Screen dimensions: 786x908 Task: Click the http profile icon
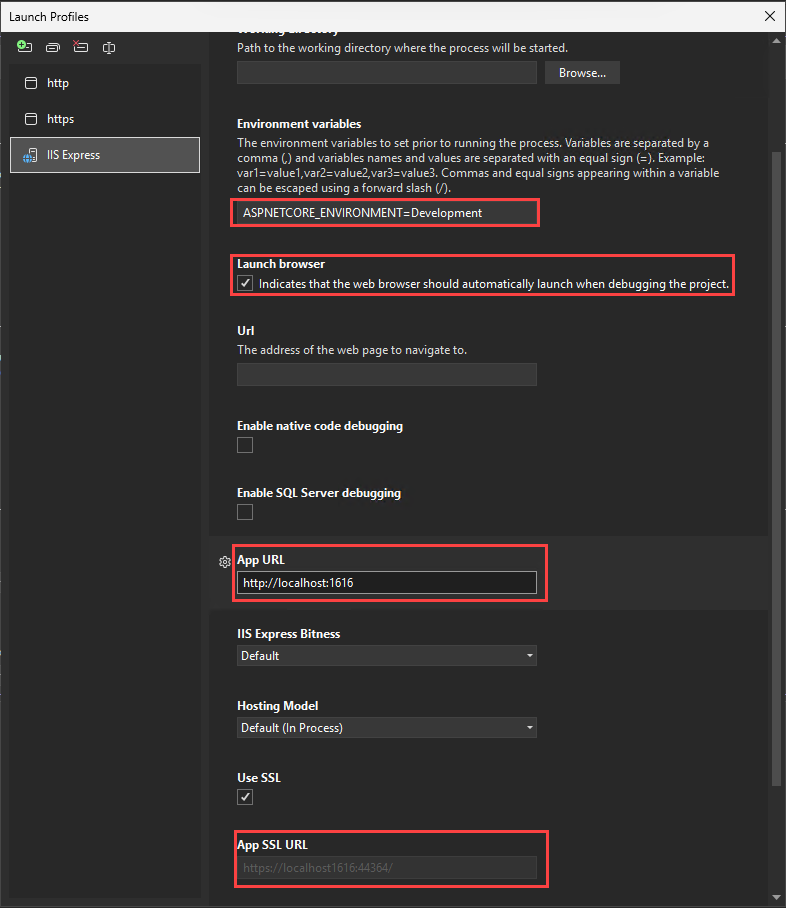coord(31,83)
